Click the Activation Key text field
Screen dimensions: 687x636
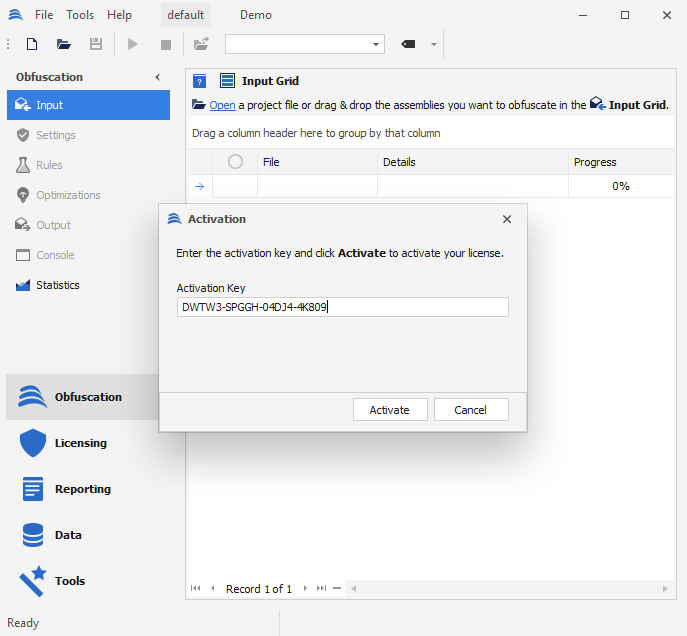(x=342, y=307)
